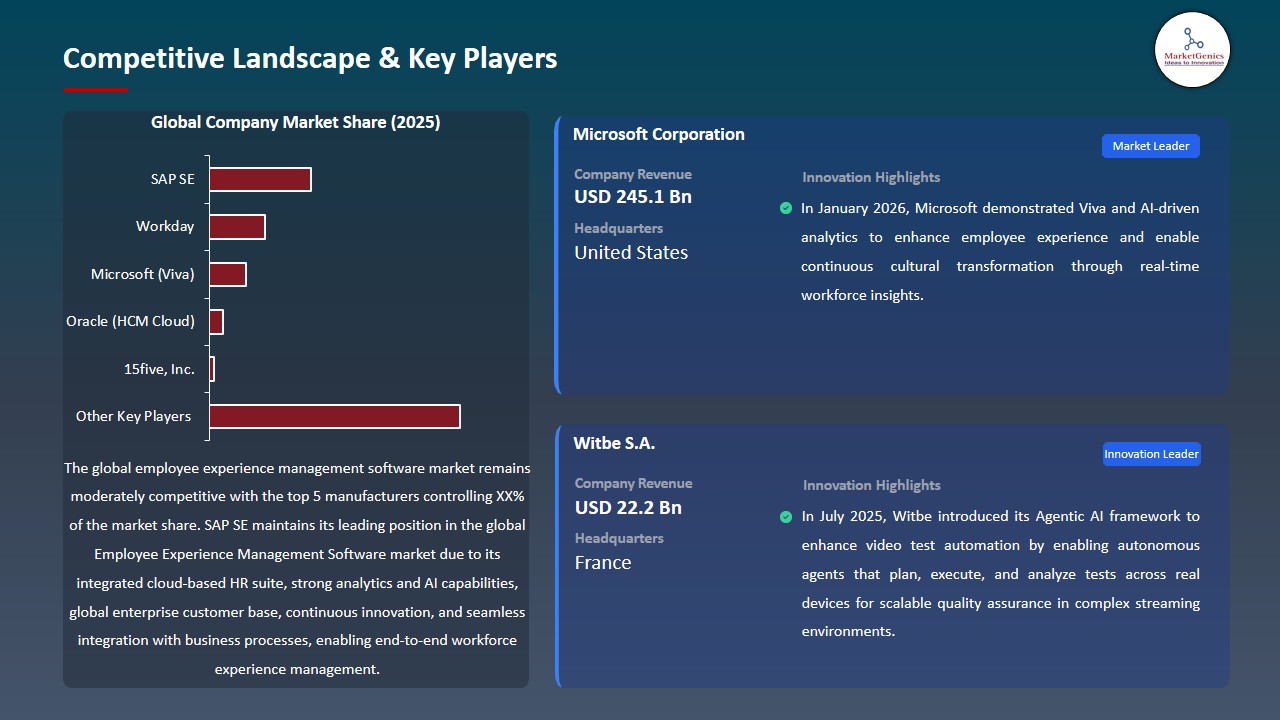Viewport: 1280px width, 720px height.
Task: Click Innovation Highlights label in Witbe card
Action: point(872,485)
